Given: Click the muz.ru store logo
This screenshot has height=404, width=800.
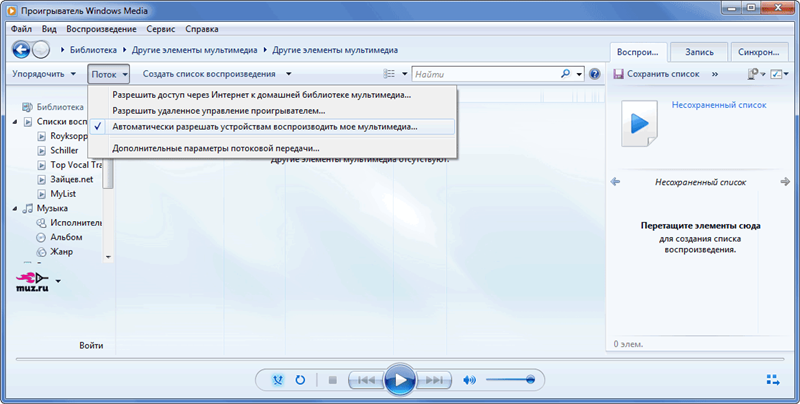Looking at the screenshot, I should pyautogui.click(x=32, y=280).
